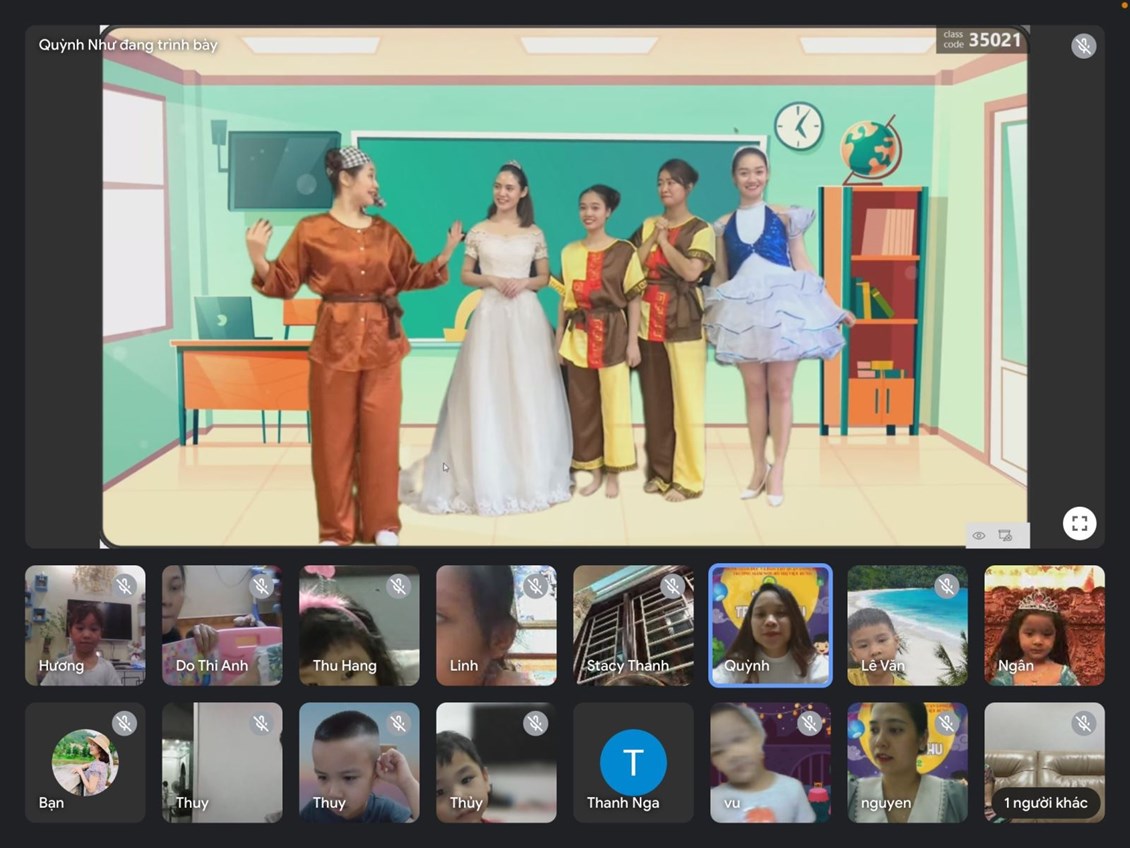The image size is (1130, 848).
Task: Select Quỳnh's highlighted video tile
Action: pyautogui.click(x=770, y=626)
